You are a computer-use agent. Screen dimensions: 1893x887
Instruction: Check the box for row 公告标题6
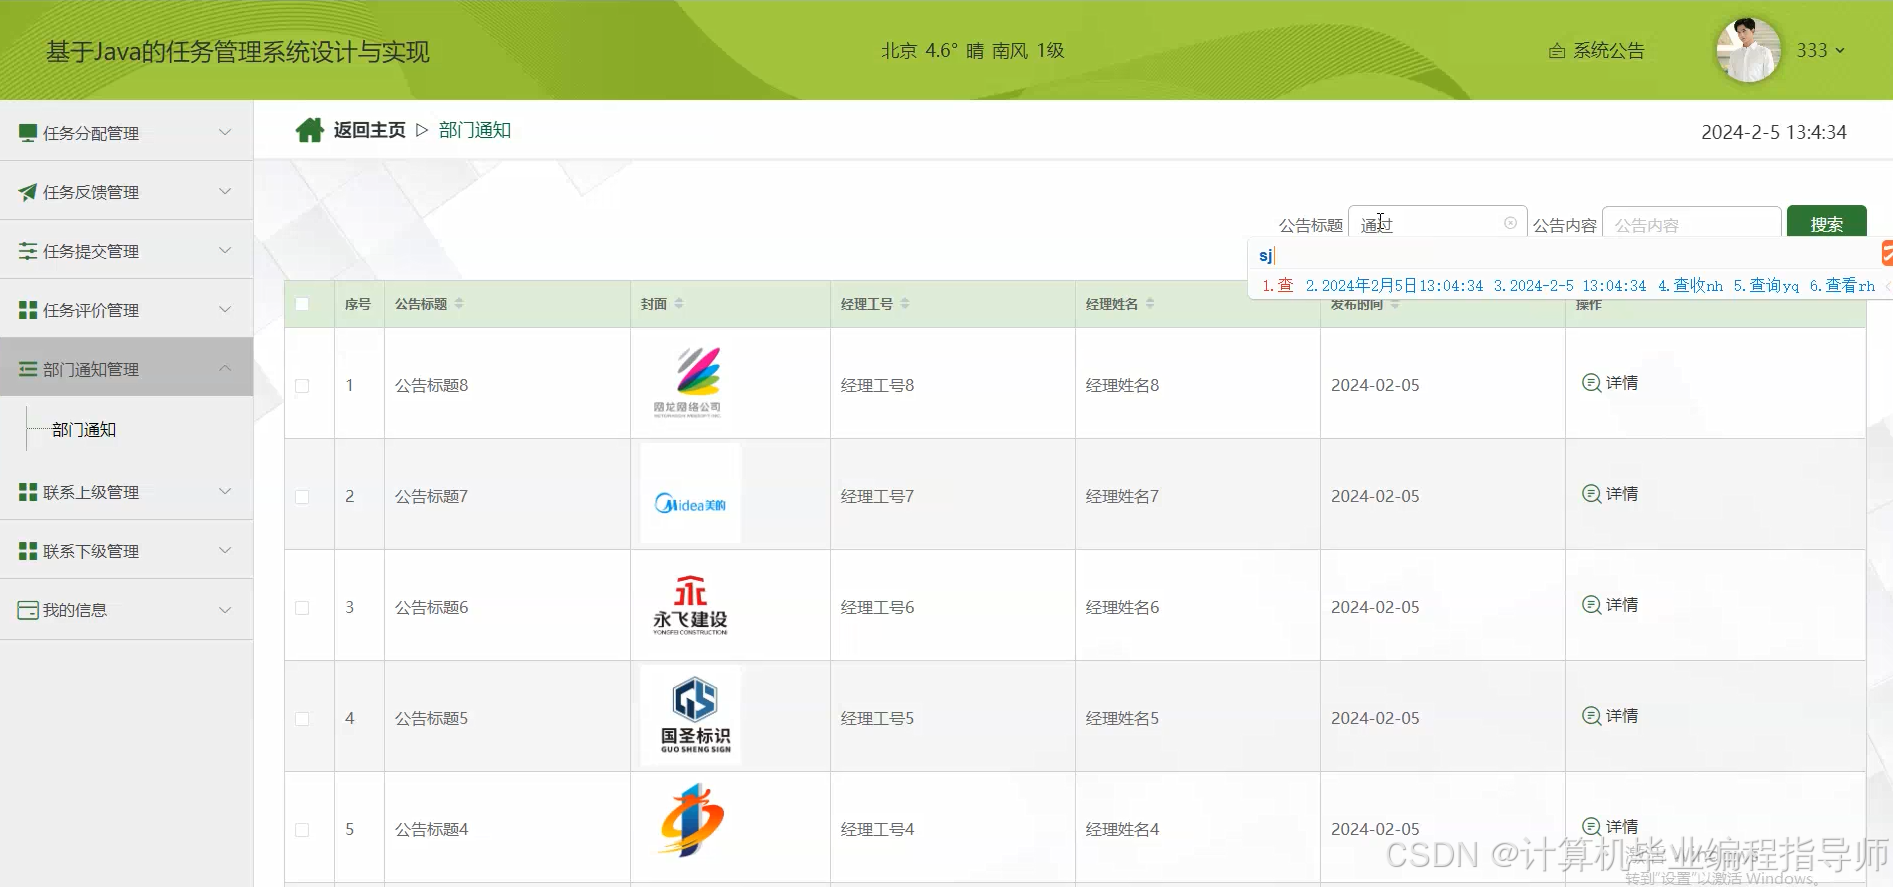coord(302,608)
